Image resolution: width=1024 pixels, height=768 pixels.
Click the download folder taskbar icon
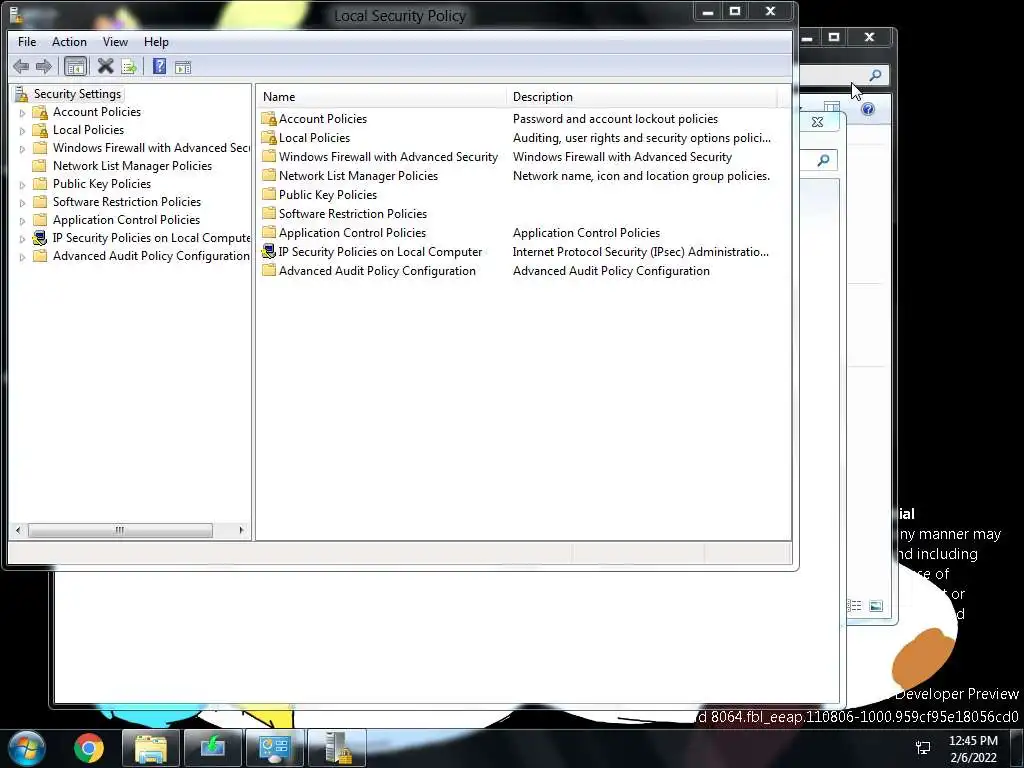point(213,748)
